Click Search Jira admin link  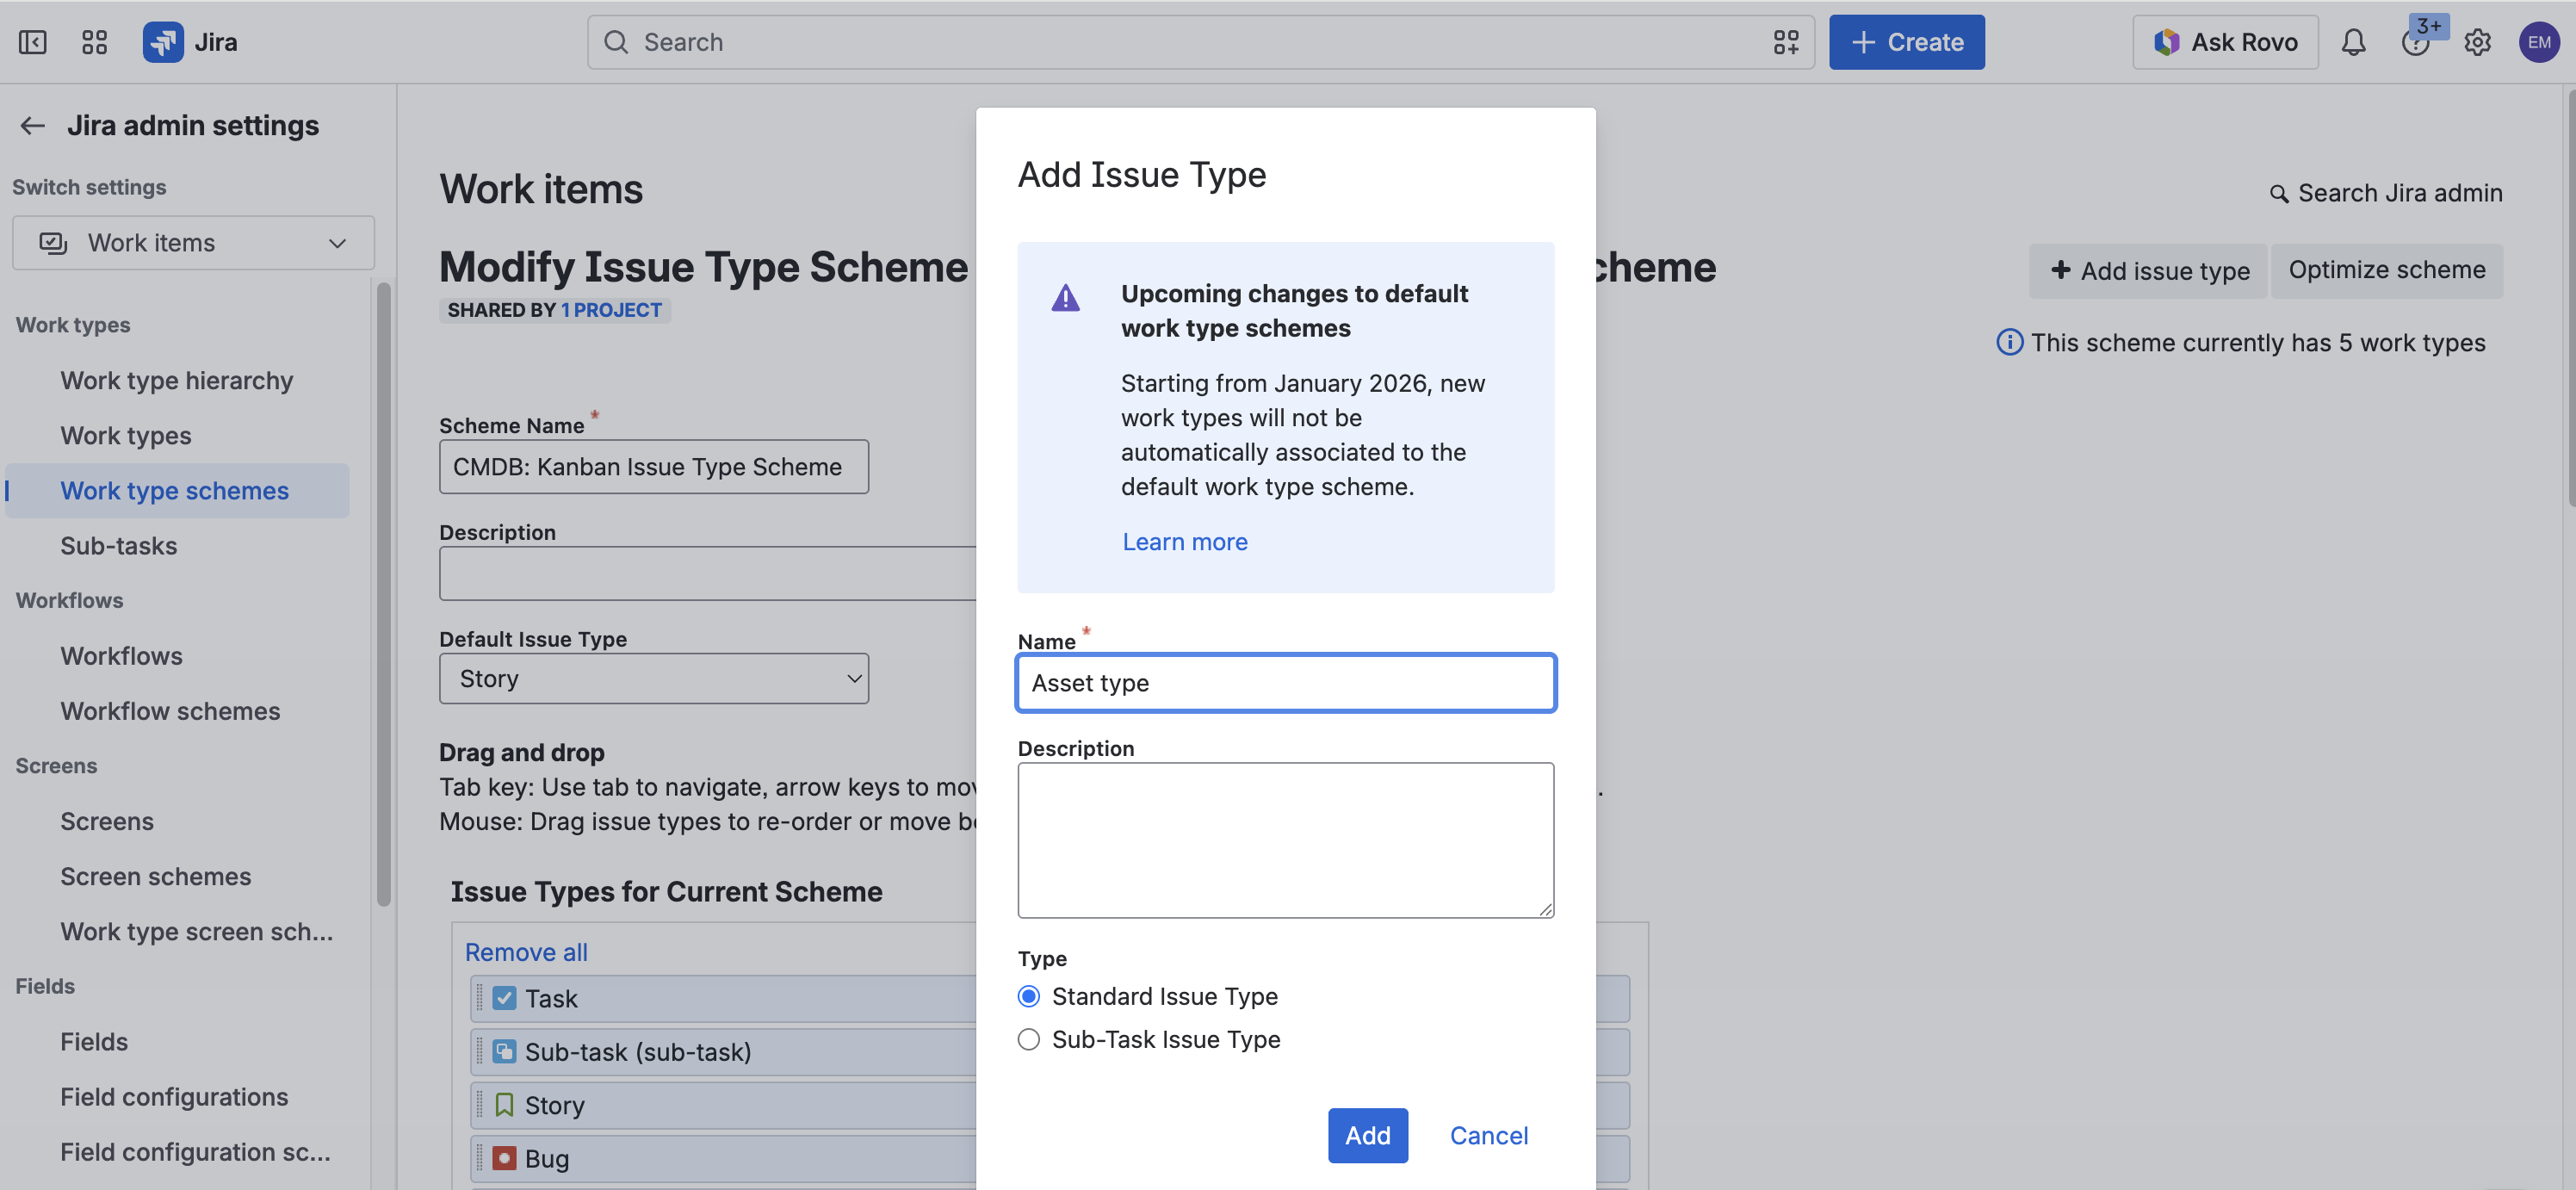point(2385,194)
